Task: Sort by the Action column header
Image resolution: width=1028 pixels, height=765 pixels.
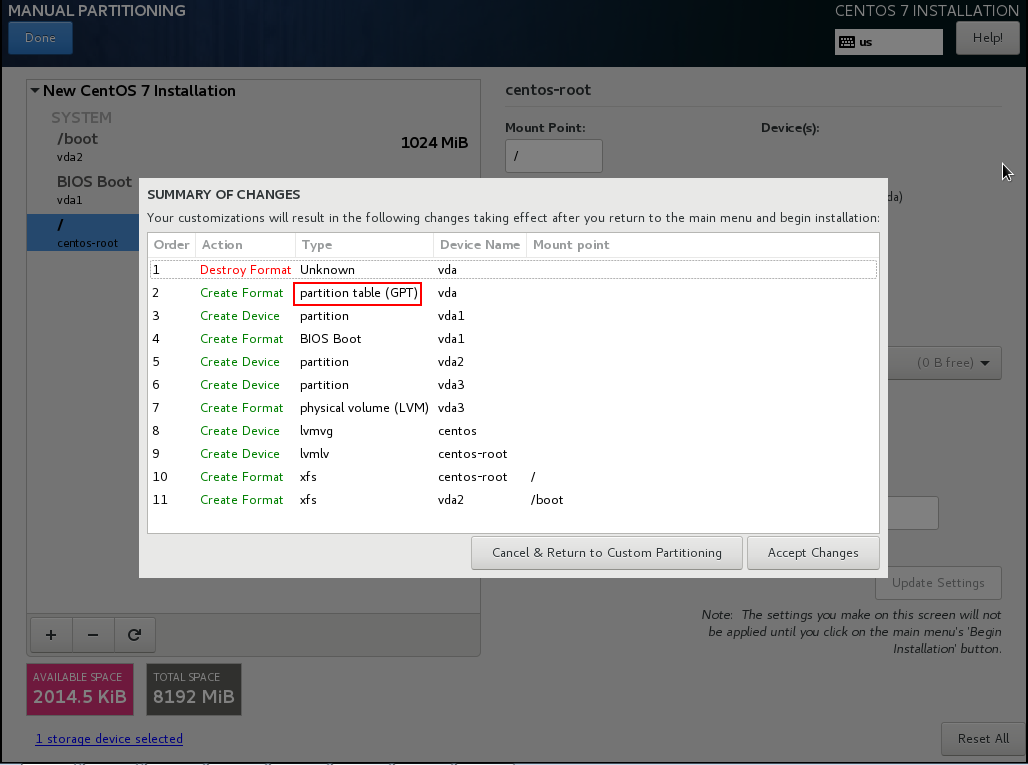Action: click(246, 245)
